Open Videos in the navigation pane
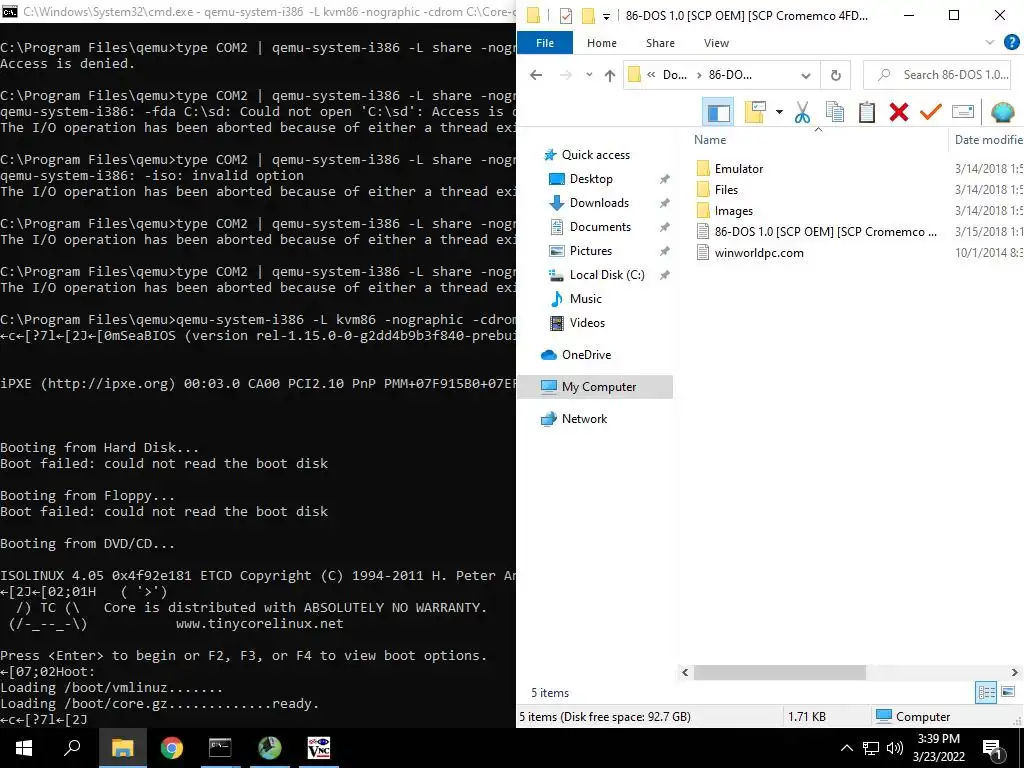Image resolution: width=1024 pixels, height=768 pixels. [587, 323]
